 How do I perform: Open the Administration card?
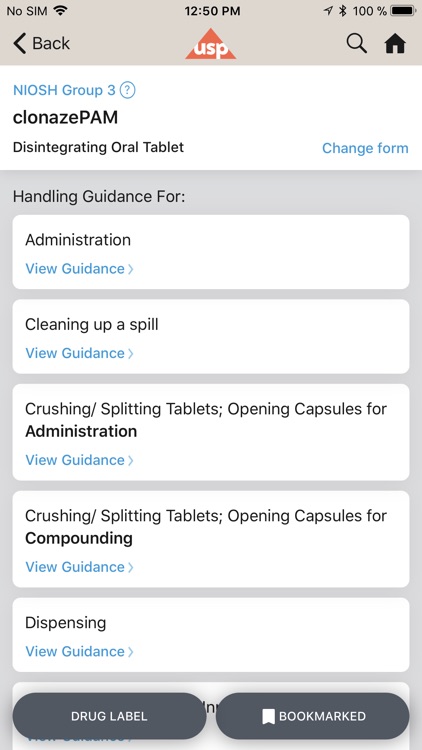(x=211, y=252)
